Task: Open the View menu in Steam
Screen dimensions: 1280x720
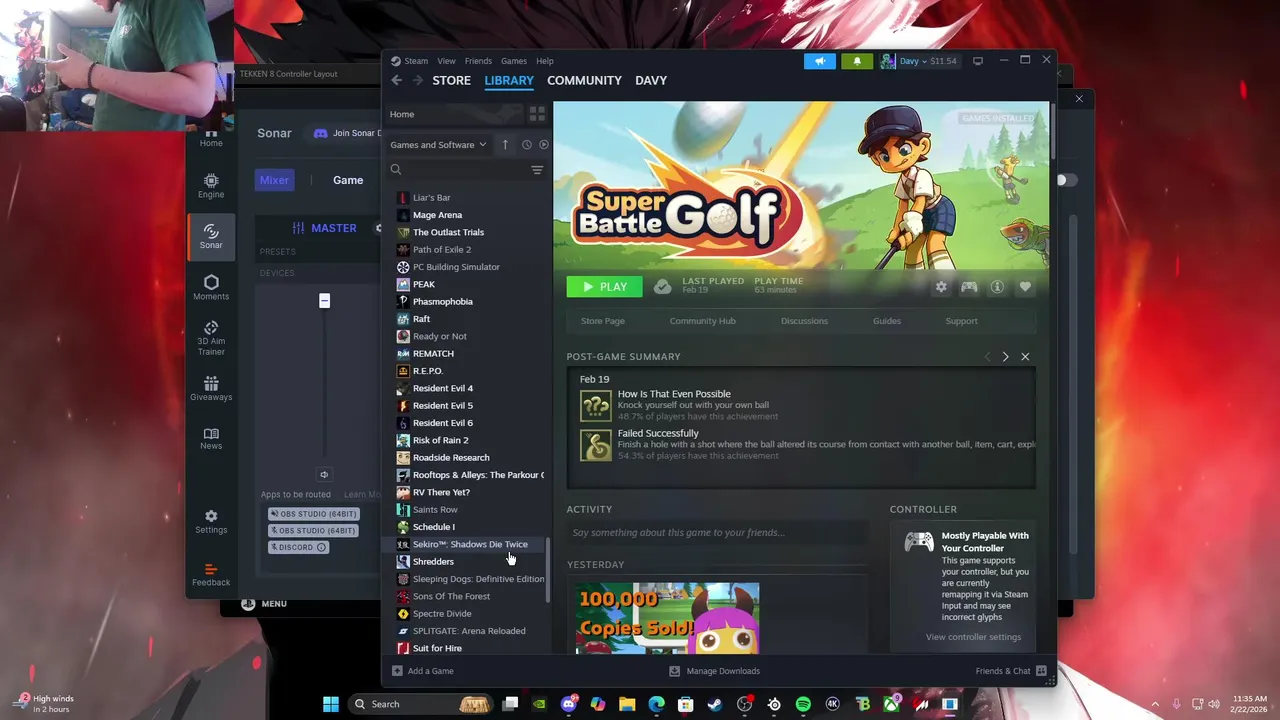Action: [x=446, y=61]
